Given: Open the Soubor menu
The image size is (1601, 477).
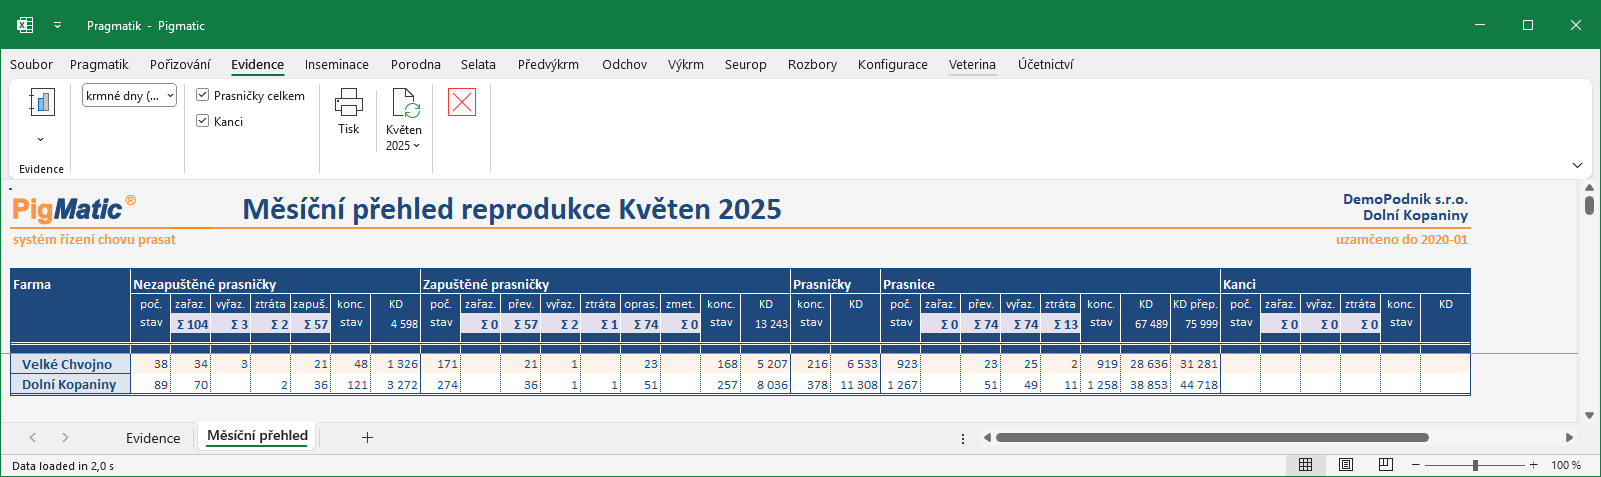Looking at the screenshot, I should pos(31,64).
